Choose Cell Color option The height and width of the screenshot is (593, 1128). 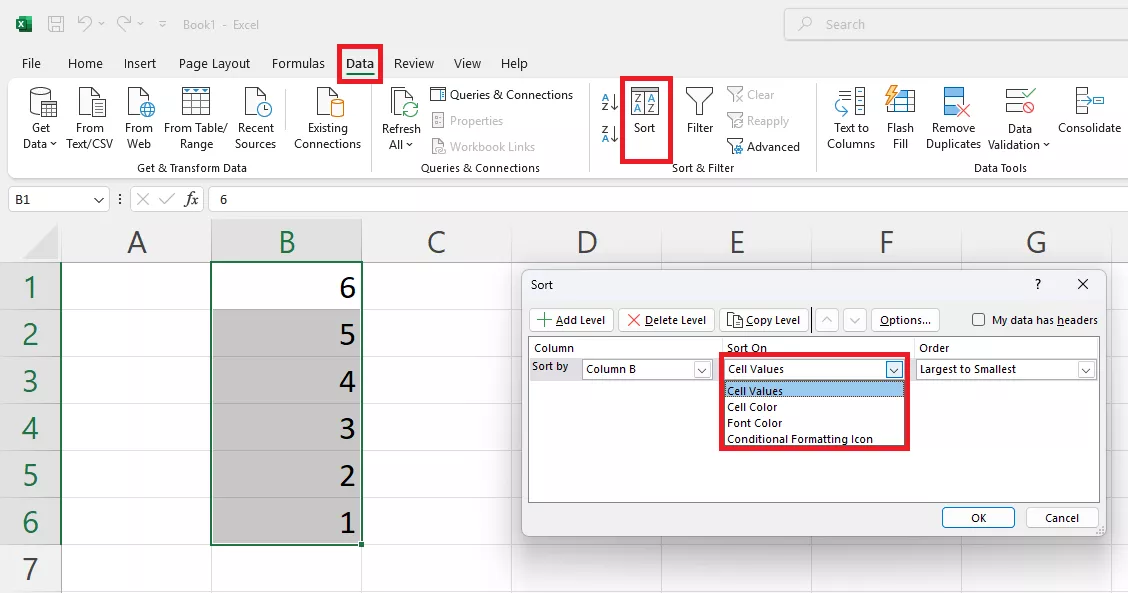(x=814, y=407)
